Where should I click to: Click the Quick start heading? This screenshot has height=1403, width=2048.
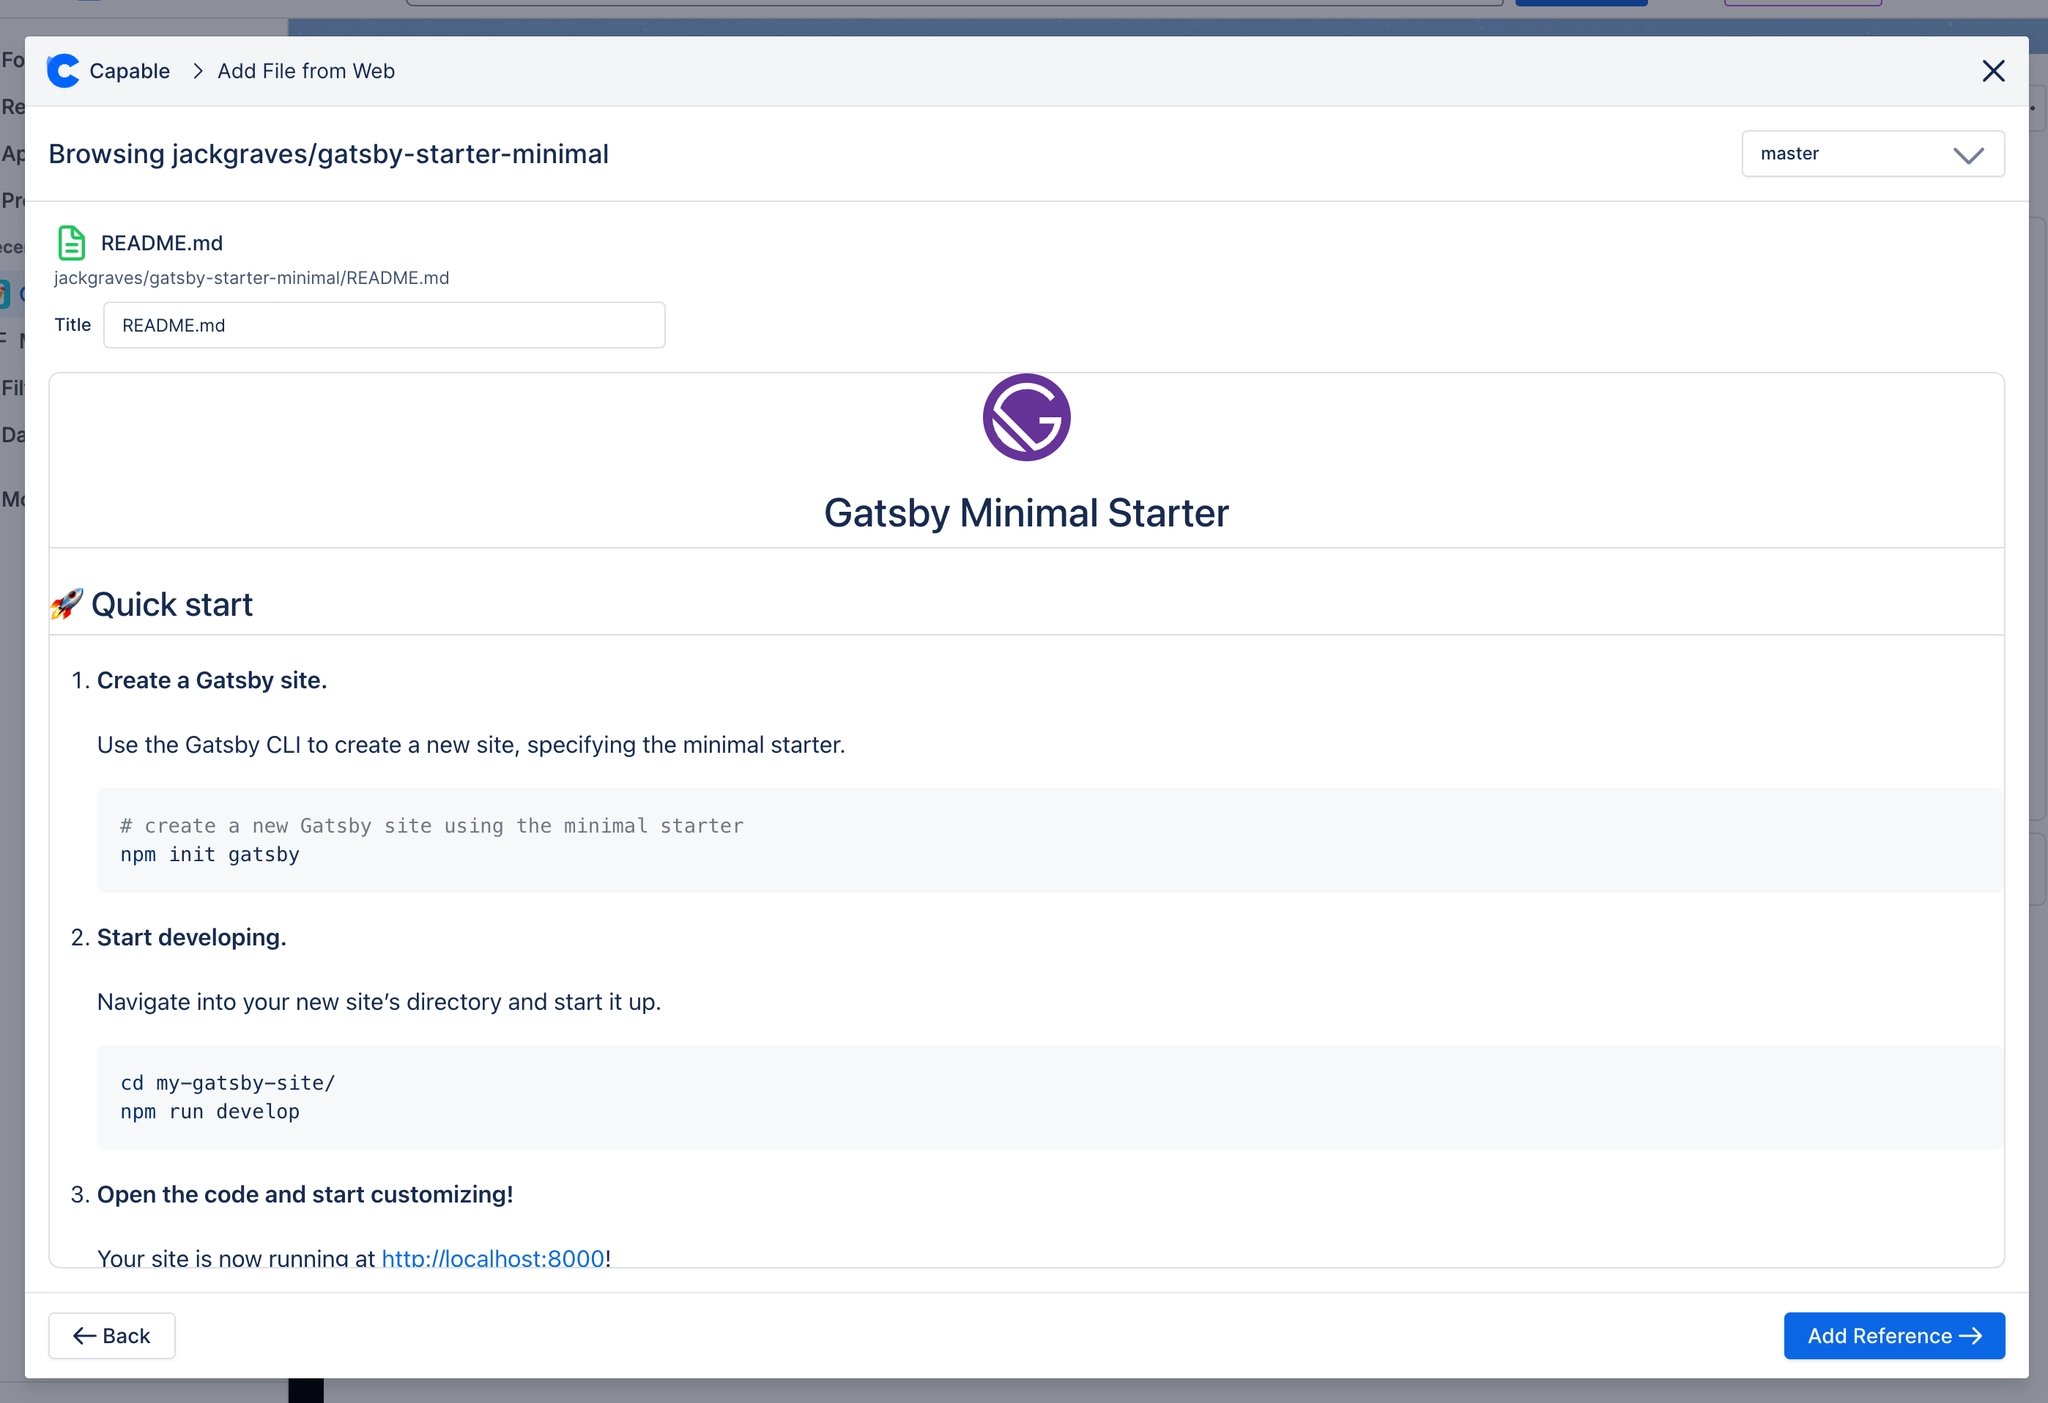pyautogui.click(x=172, y=605)
